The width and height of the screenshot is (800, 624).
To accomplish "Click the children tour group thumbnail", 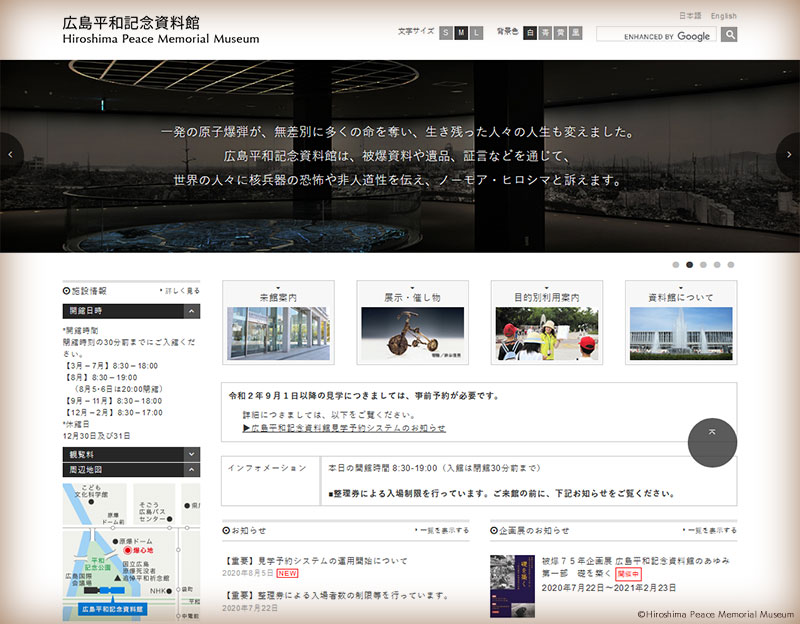I will (x=546, y=333).
